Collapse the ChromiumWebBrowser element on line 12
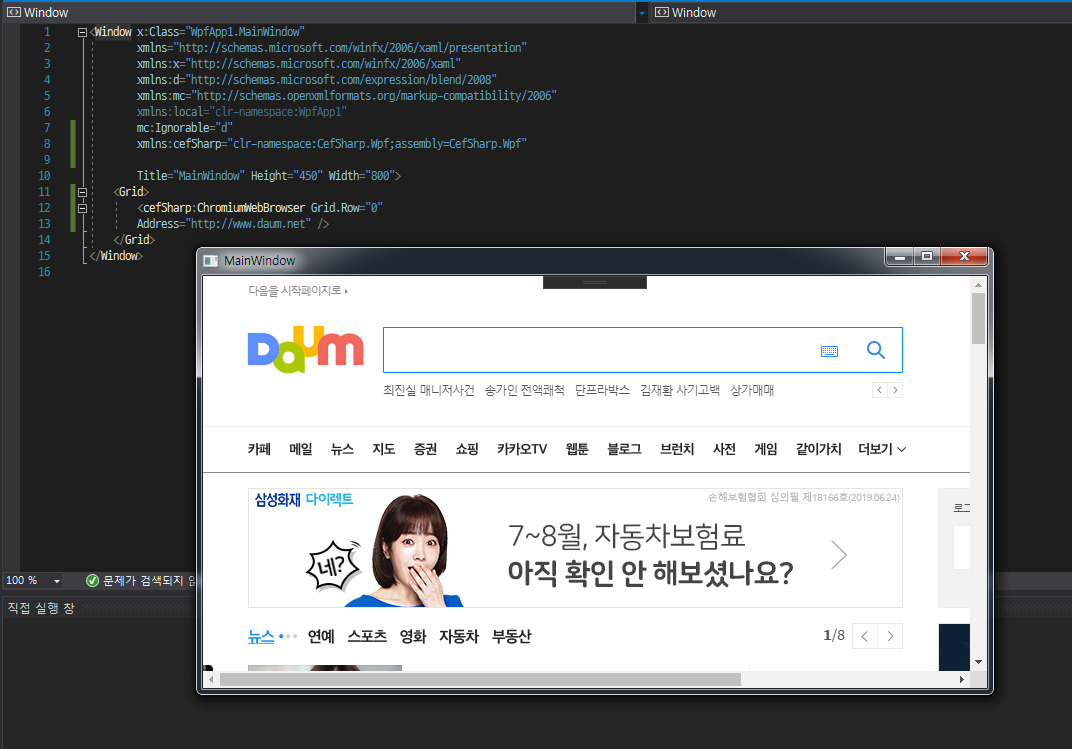This screenshot has height=749, width=1072. [82, 208]
